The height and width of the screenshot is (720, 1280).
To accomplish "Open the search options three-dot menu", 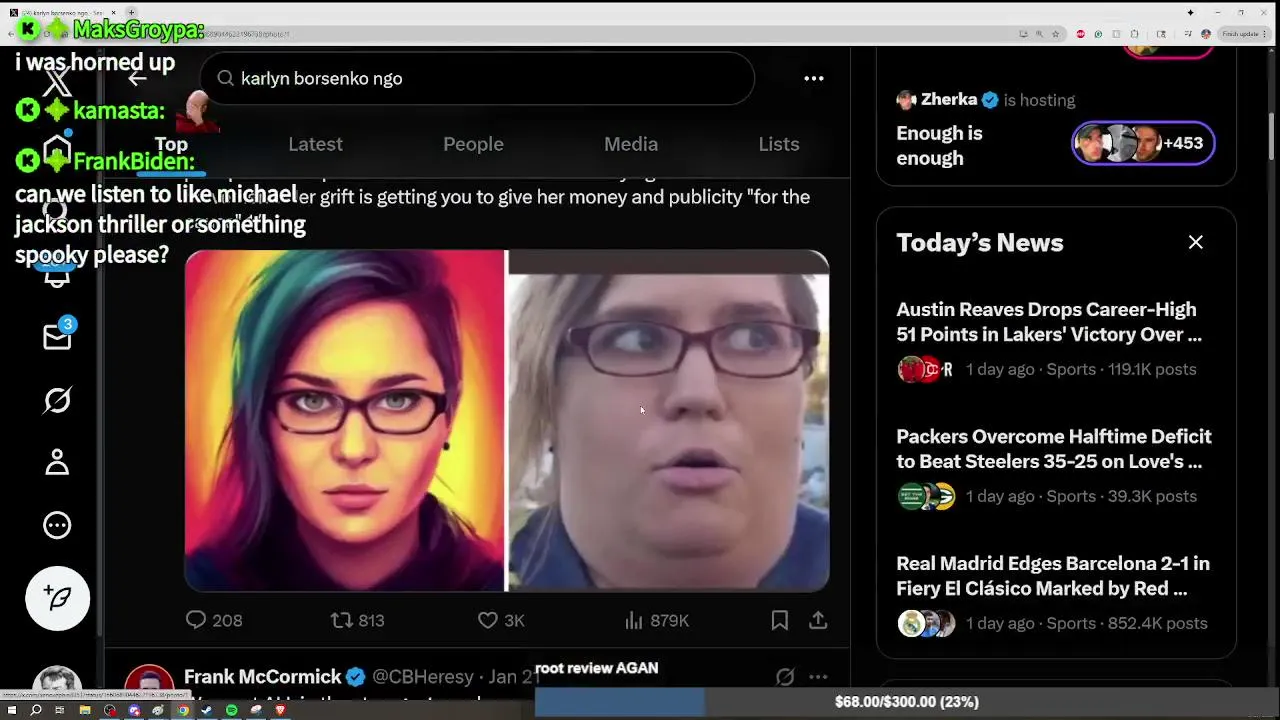I will 814,78.
